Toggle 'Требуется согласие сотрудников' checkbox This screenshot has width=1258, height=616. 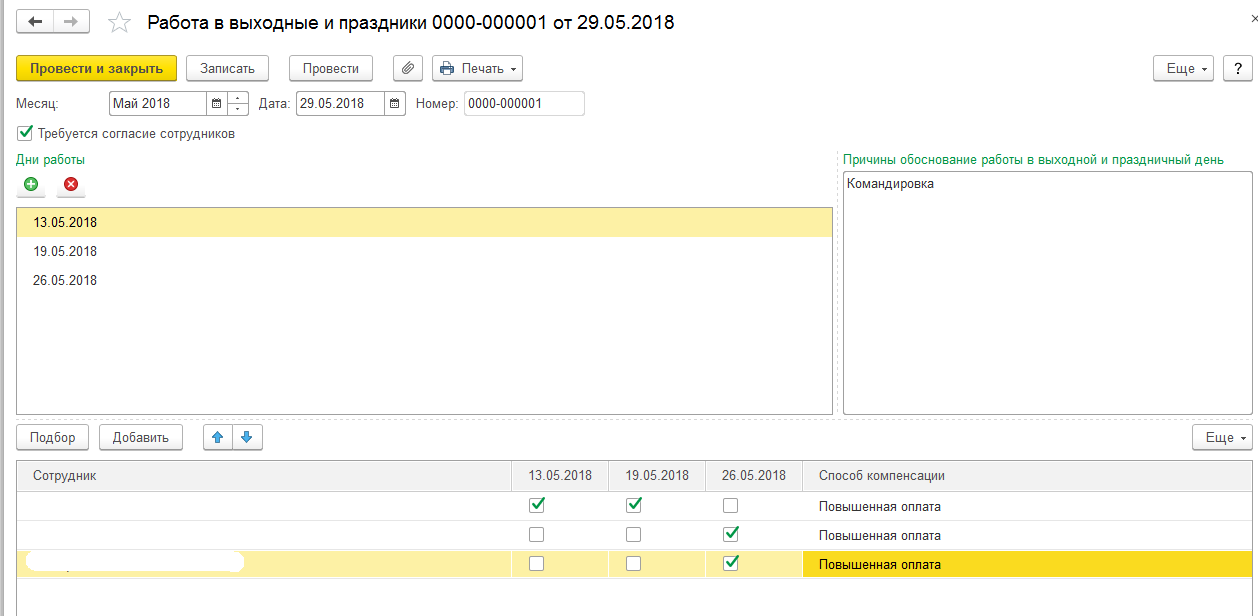tap(25, 133)
